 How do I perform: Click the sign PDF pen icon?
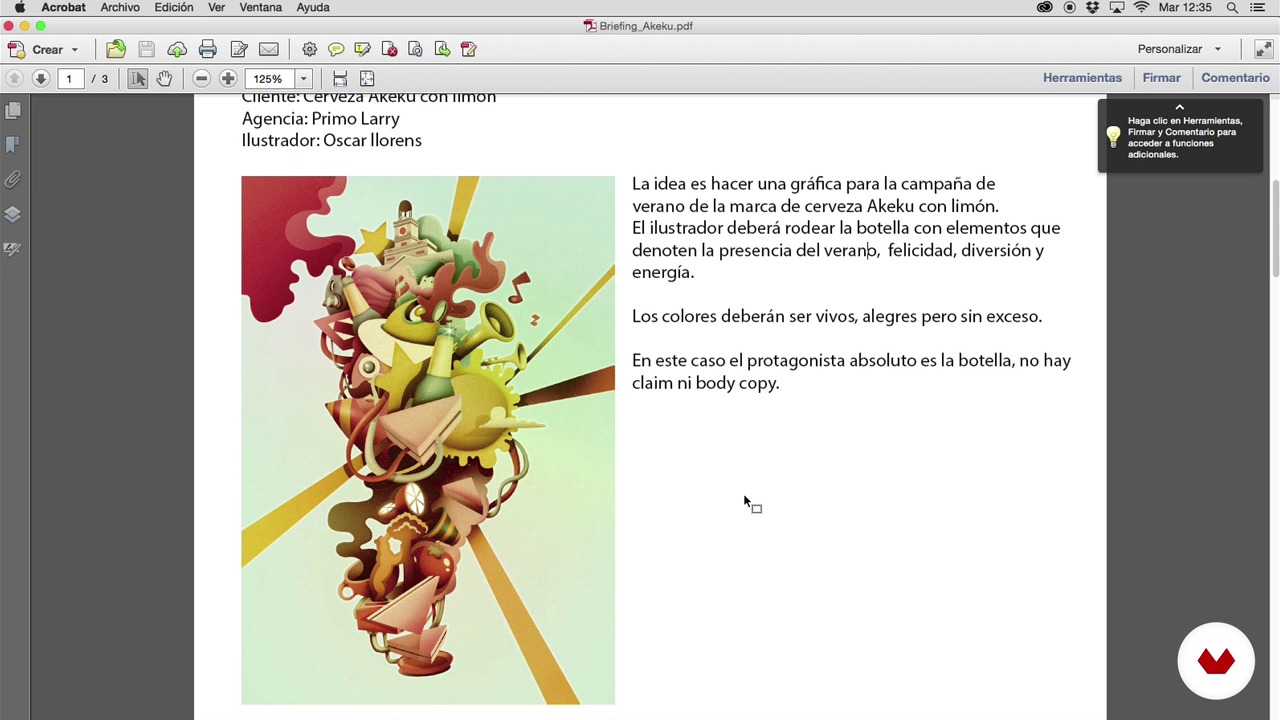point(468,49)
